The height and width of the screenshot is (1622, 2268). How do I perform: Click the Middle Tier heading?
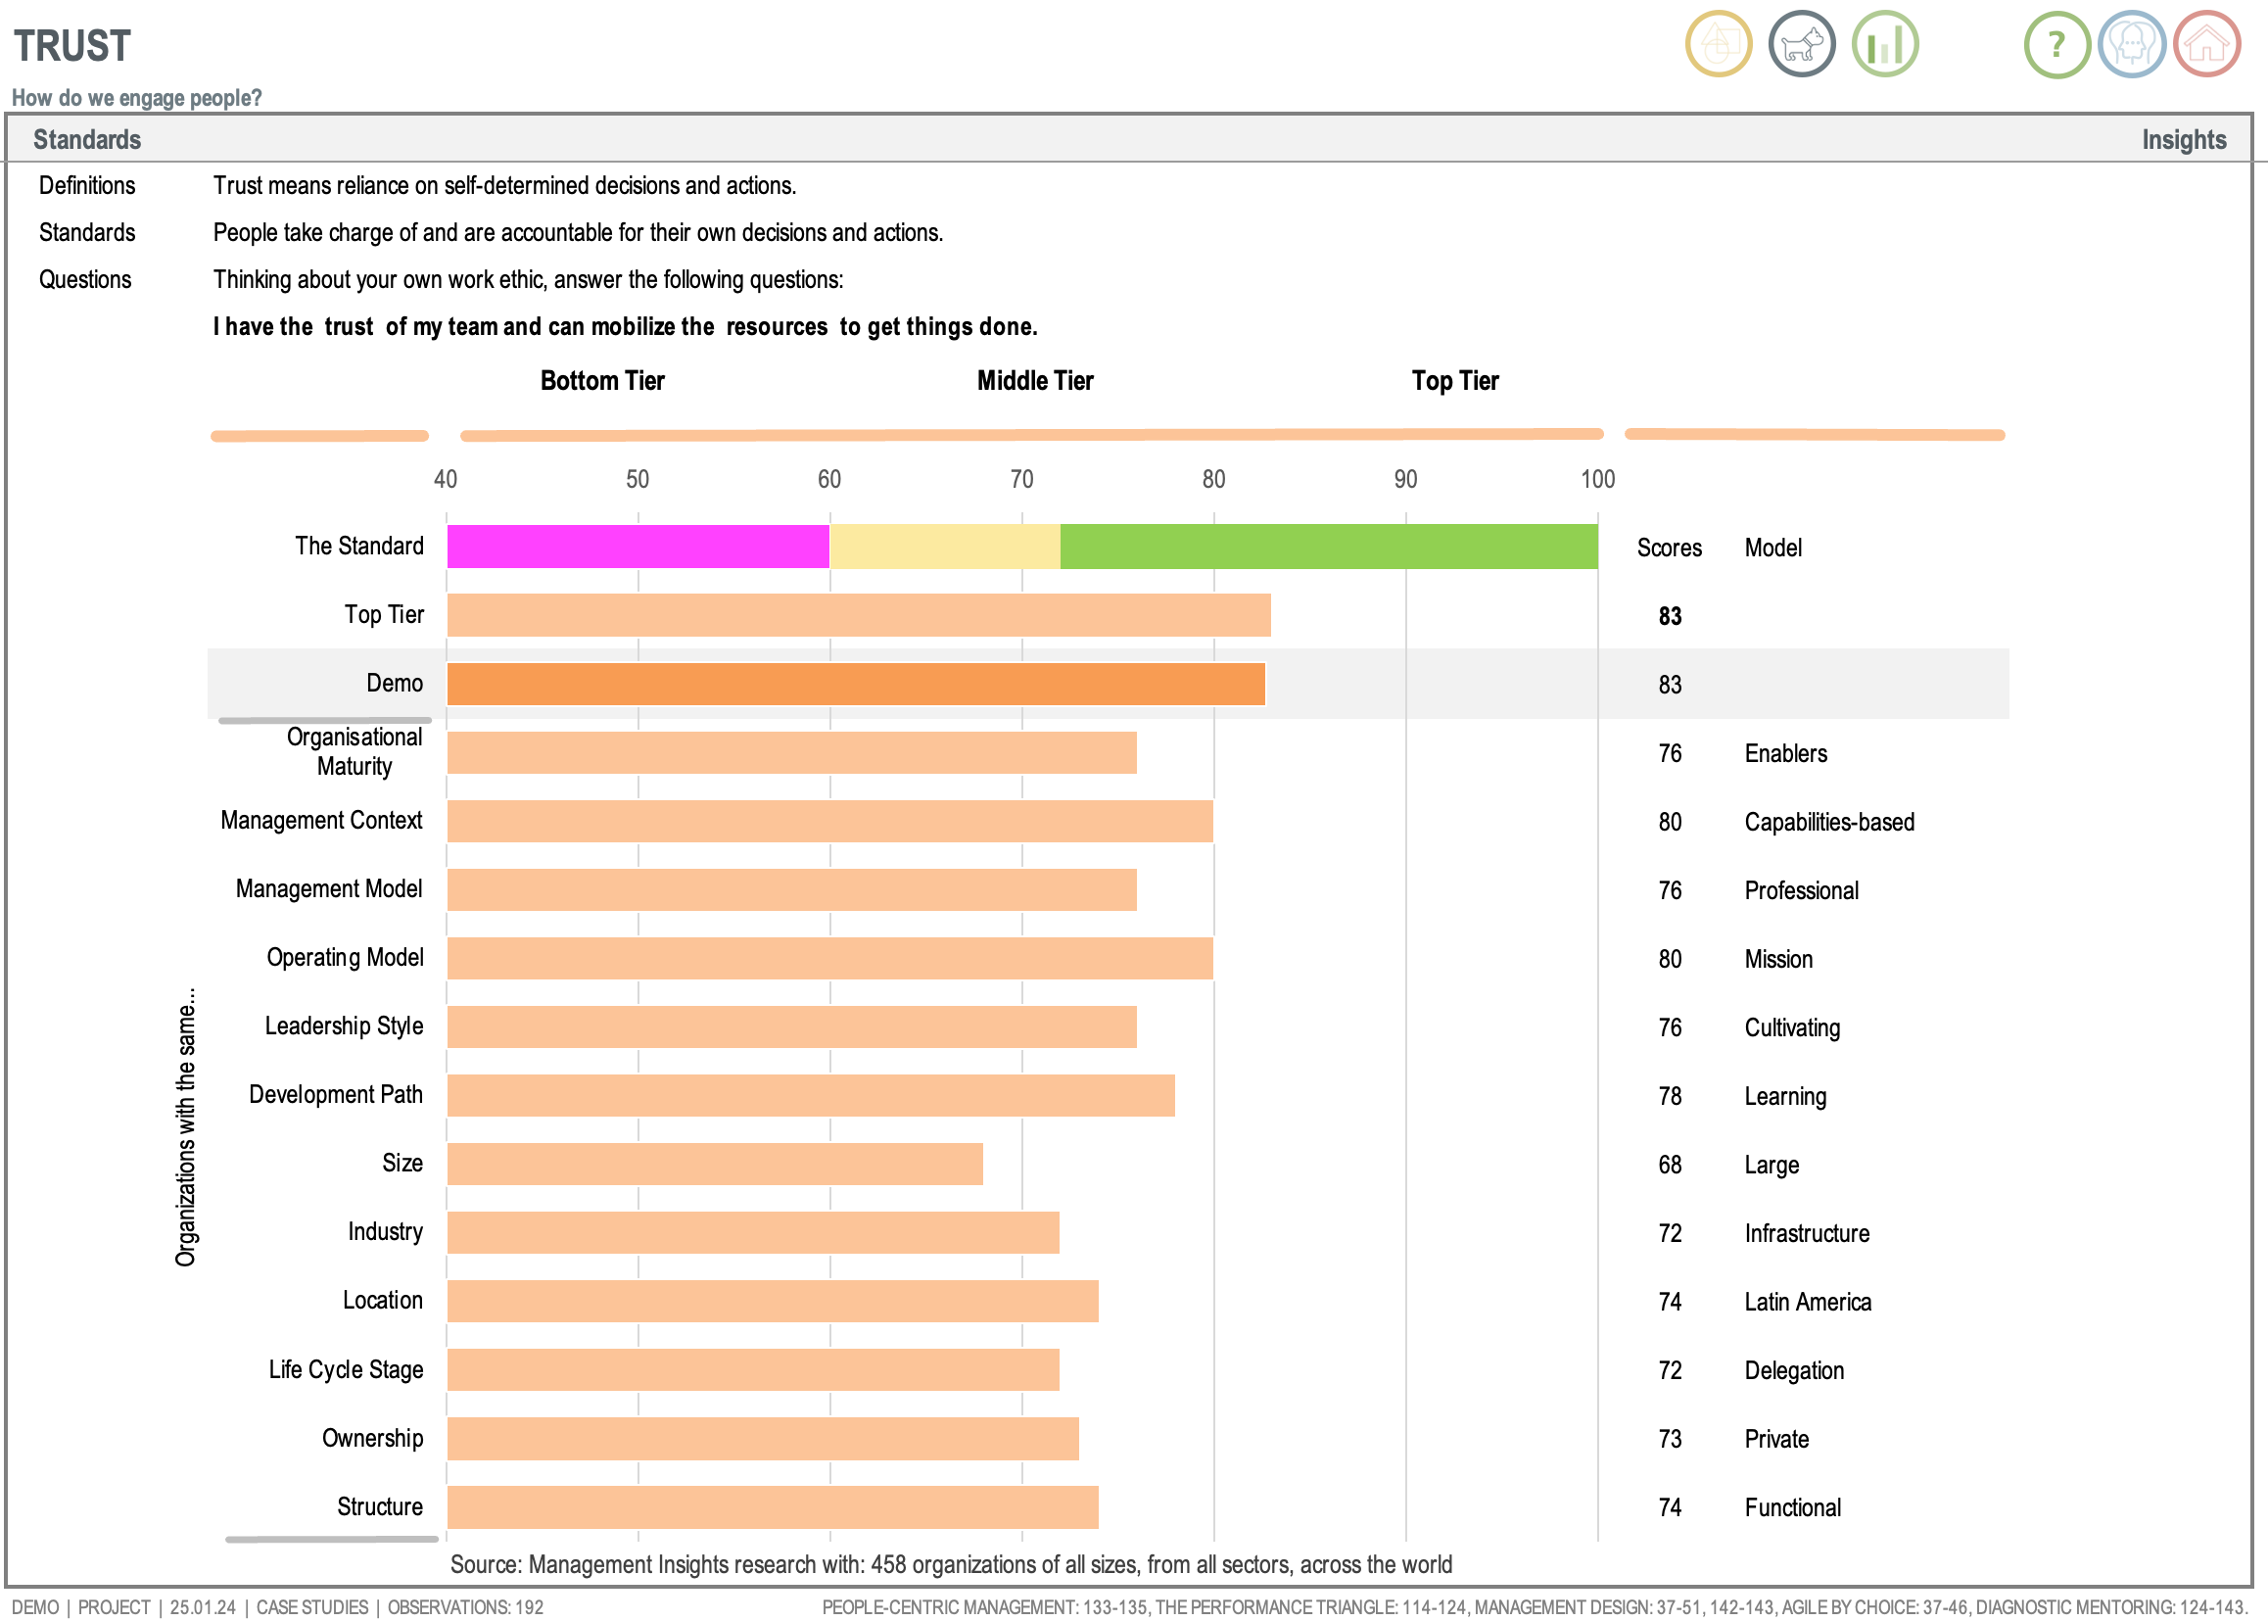tap(1035, 380)
